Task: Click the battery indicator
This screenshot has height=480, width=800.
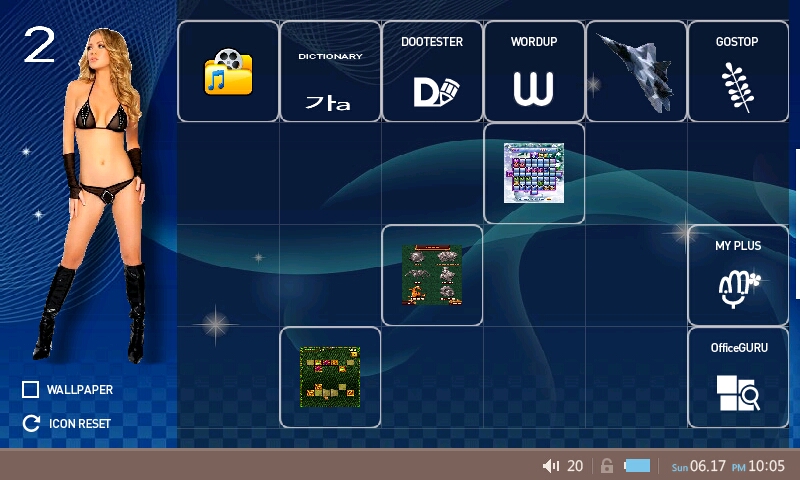Action: click(637, 466)
